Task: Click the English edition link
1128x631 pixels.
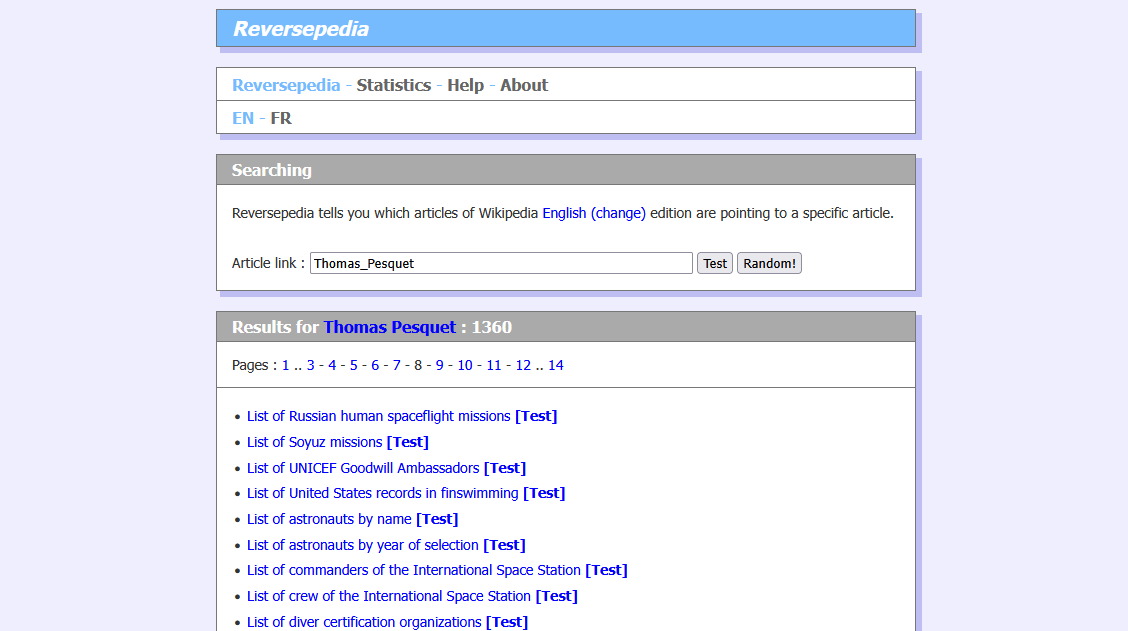Action: [x=564, y=213]
